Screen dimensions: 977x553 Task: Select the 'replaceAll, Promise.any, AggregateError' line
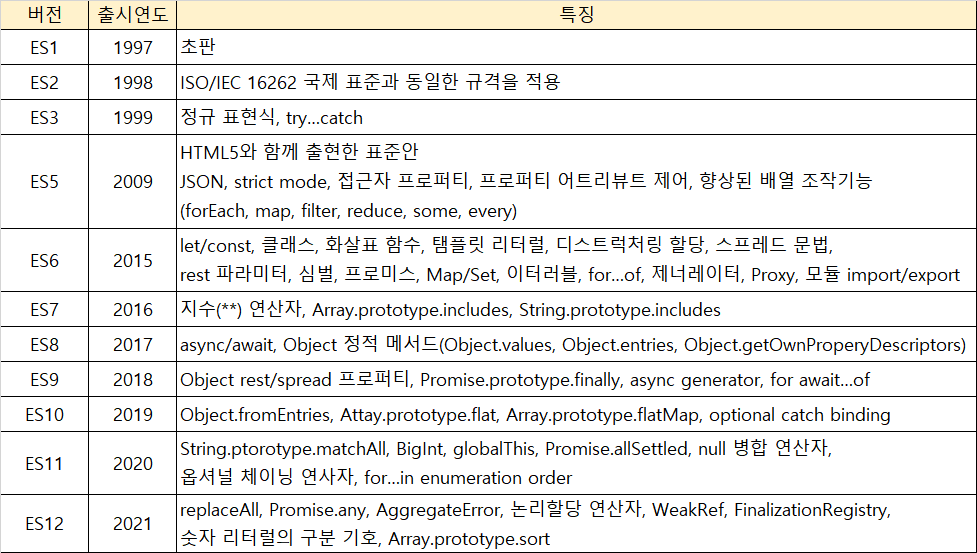pyautogui.click(x=535, y=509)
